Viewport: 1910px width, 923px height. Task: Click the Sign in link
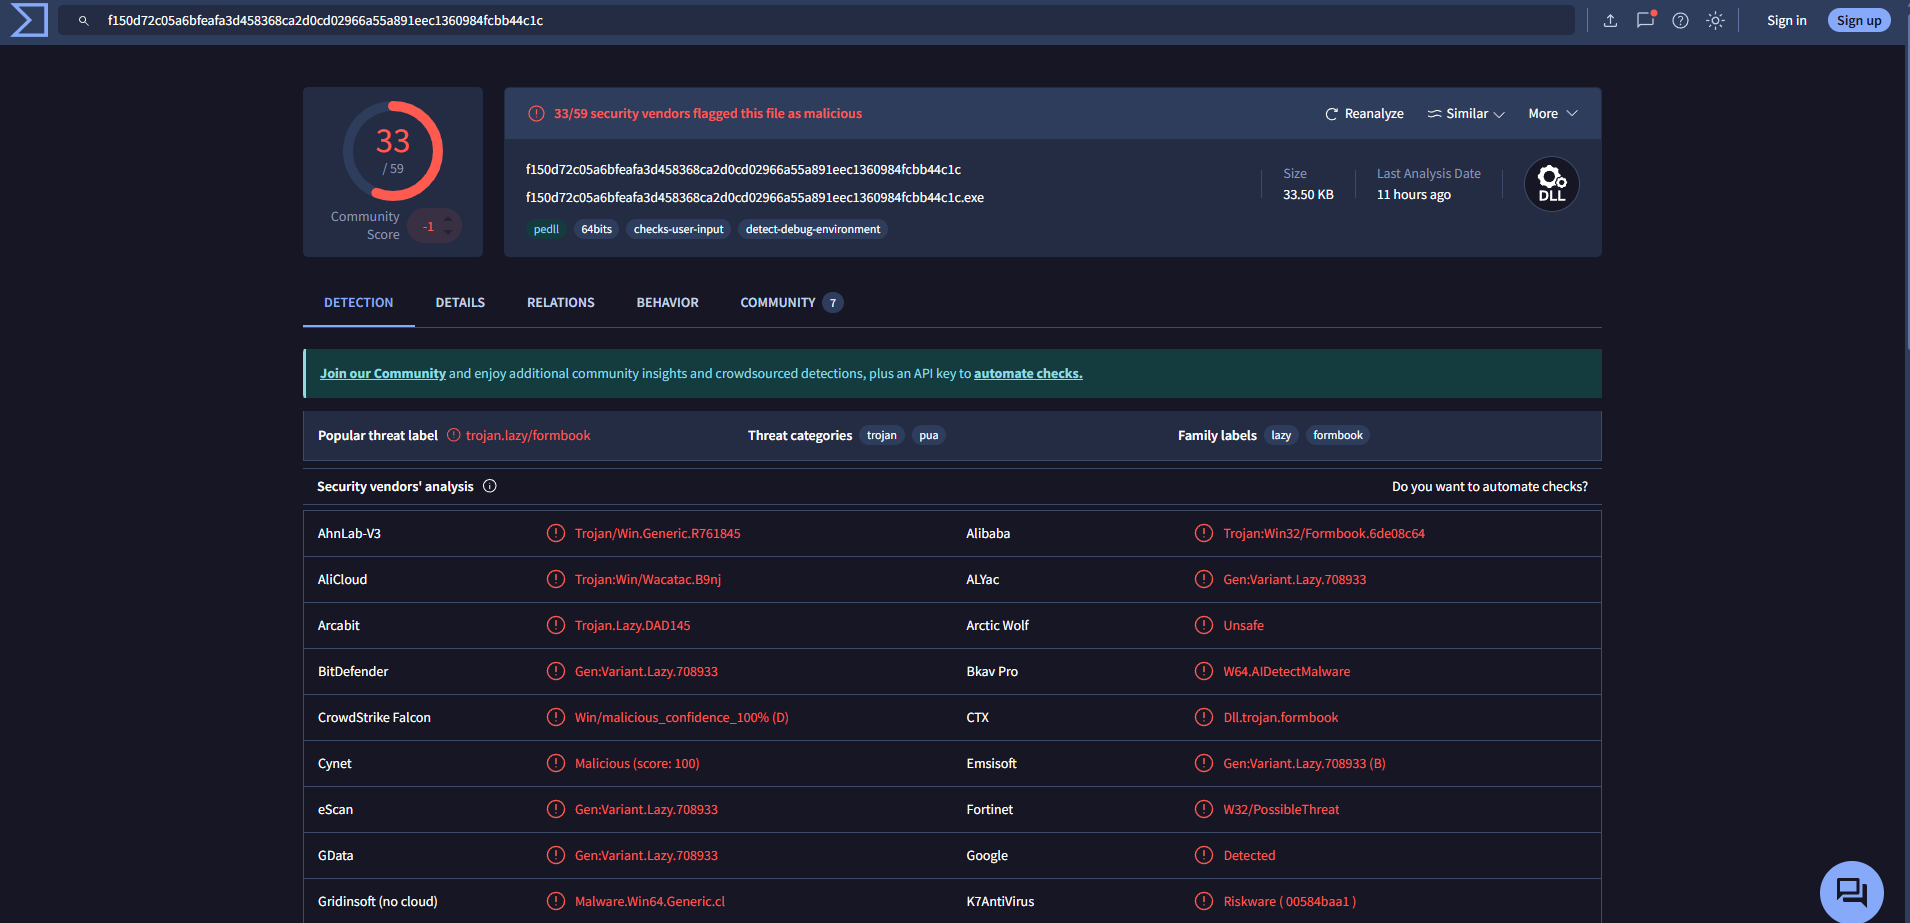[1786, 20]
